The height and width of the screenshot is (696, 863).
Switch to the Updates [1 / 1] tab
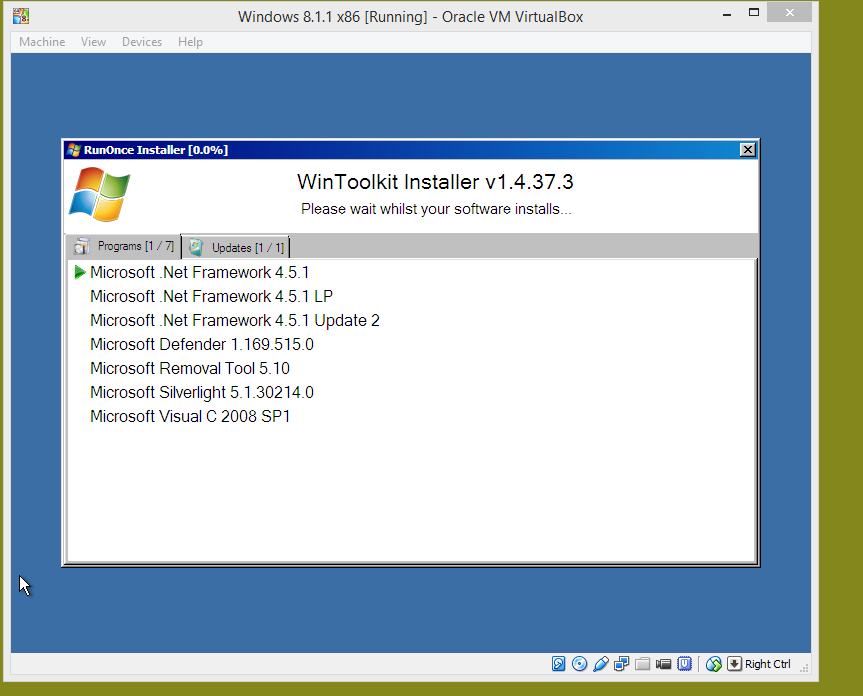tap(236, 247)
